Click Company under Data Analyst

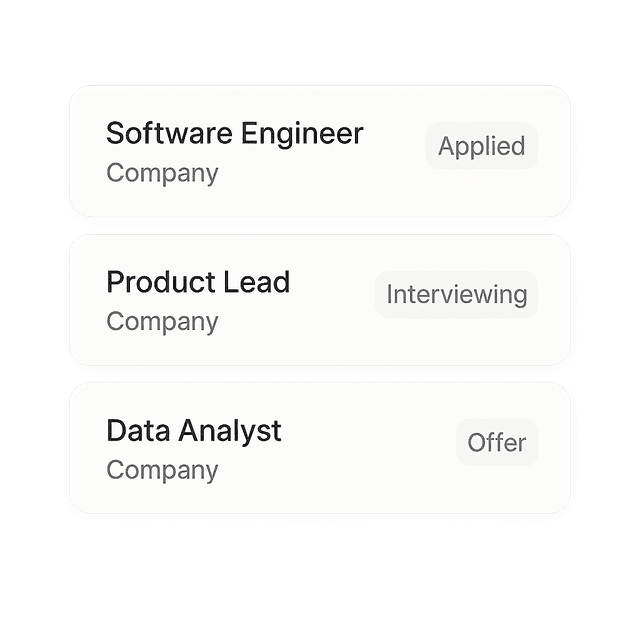point(162,470)
